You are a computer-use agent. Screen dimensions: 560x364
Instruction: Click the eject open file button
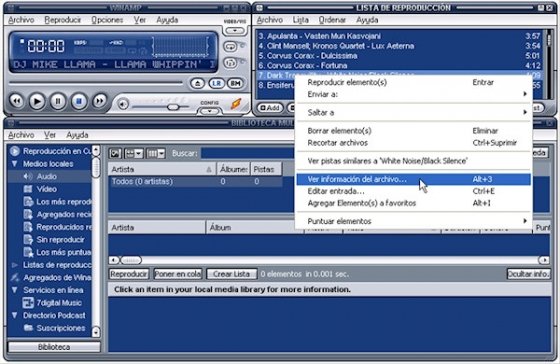(x=198, y=84)
